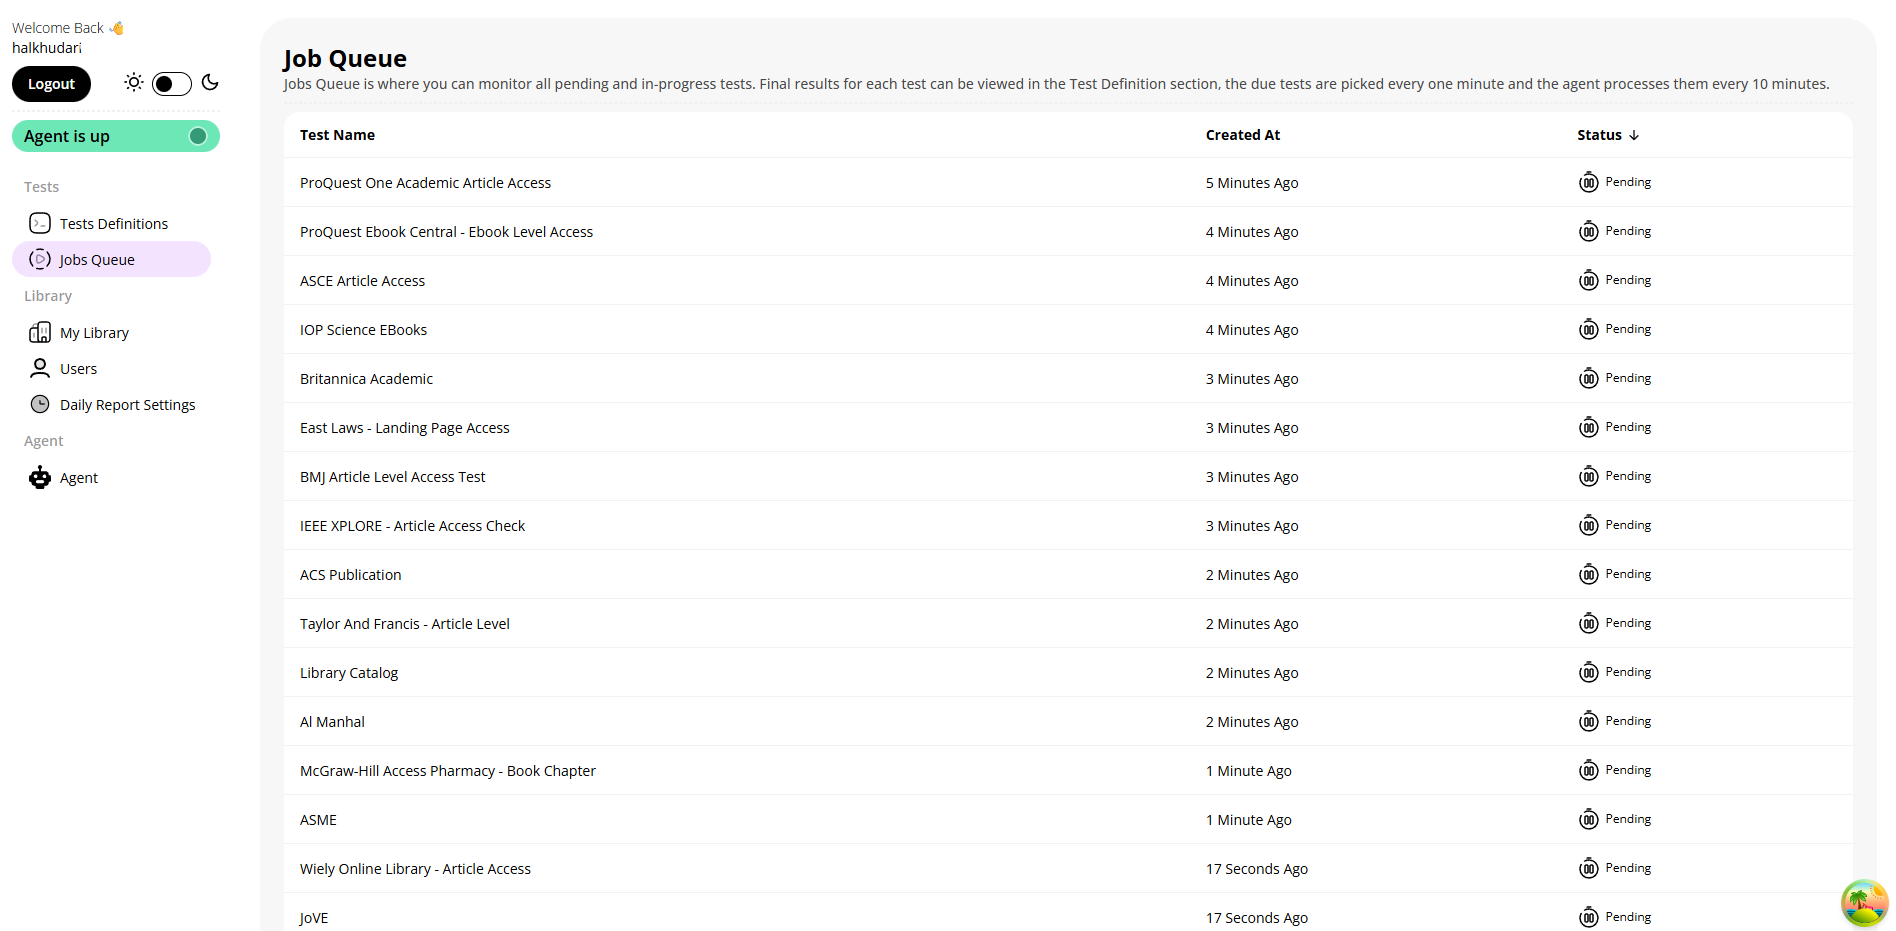Screen dimensions: 1896x931
Task: Click the My Library books icon
Action: click(x=40, y=332)
